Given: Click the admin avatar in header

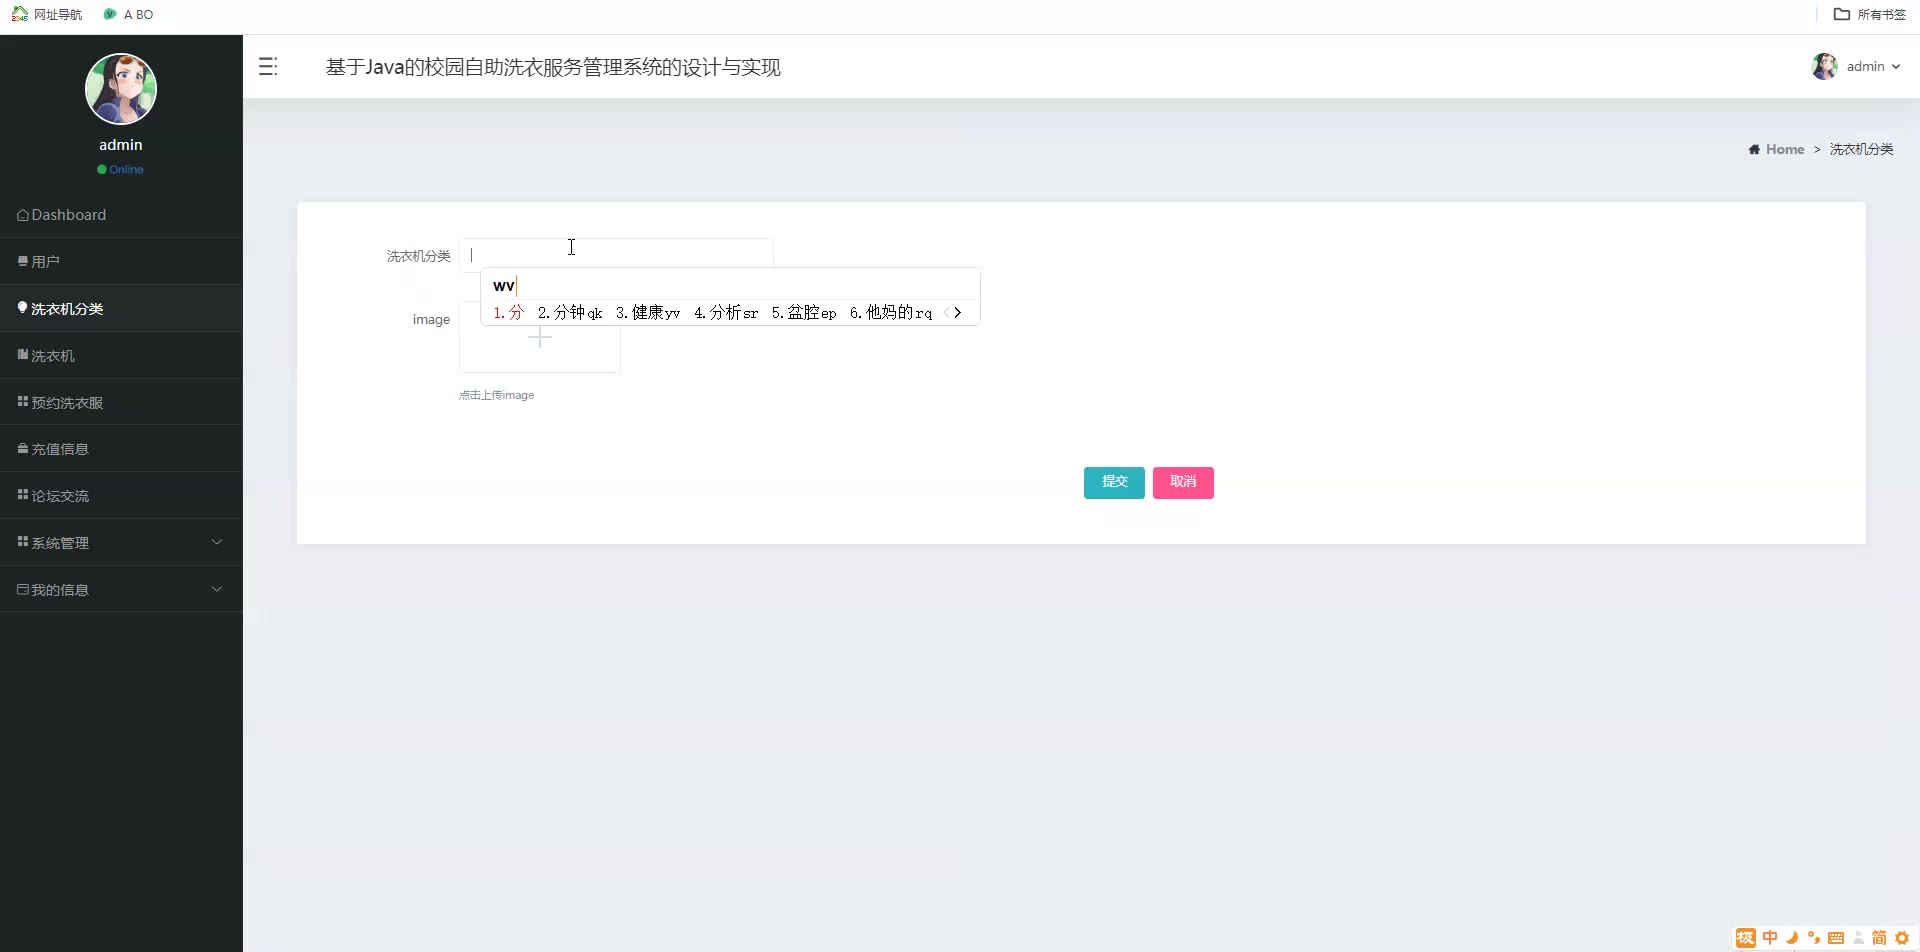Looking at the screenshot, I should (1825, 66).
